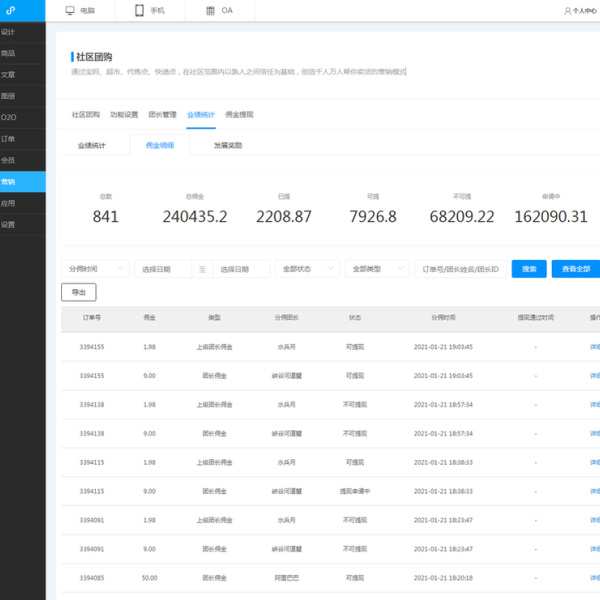
Task: Click the start date 选择日期 field
Action: click(x=162, y=269)
